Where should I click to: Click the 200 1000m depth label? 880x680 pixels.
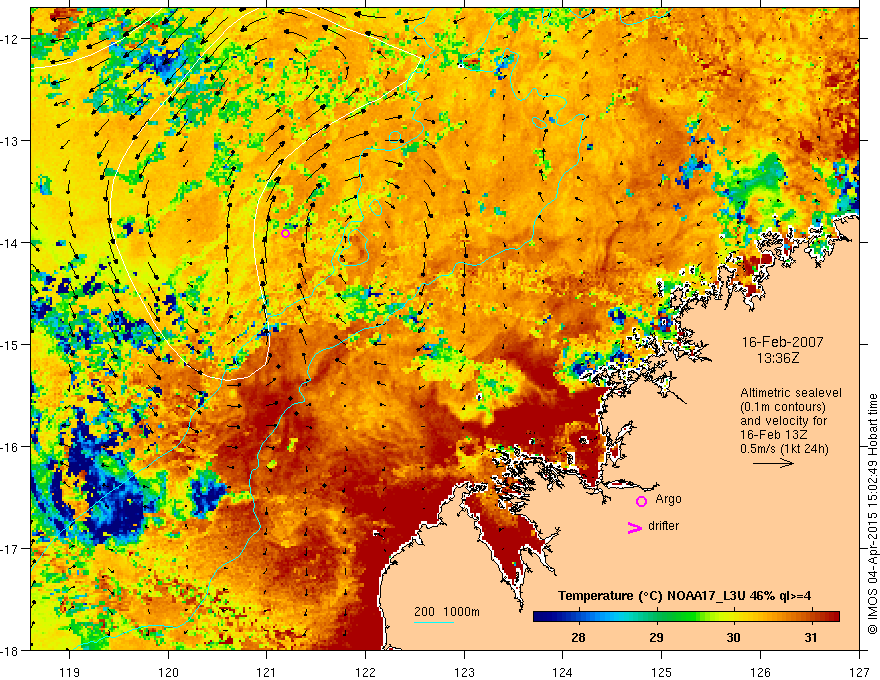point(447,612)
